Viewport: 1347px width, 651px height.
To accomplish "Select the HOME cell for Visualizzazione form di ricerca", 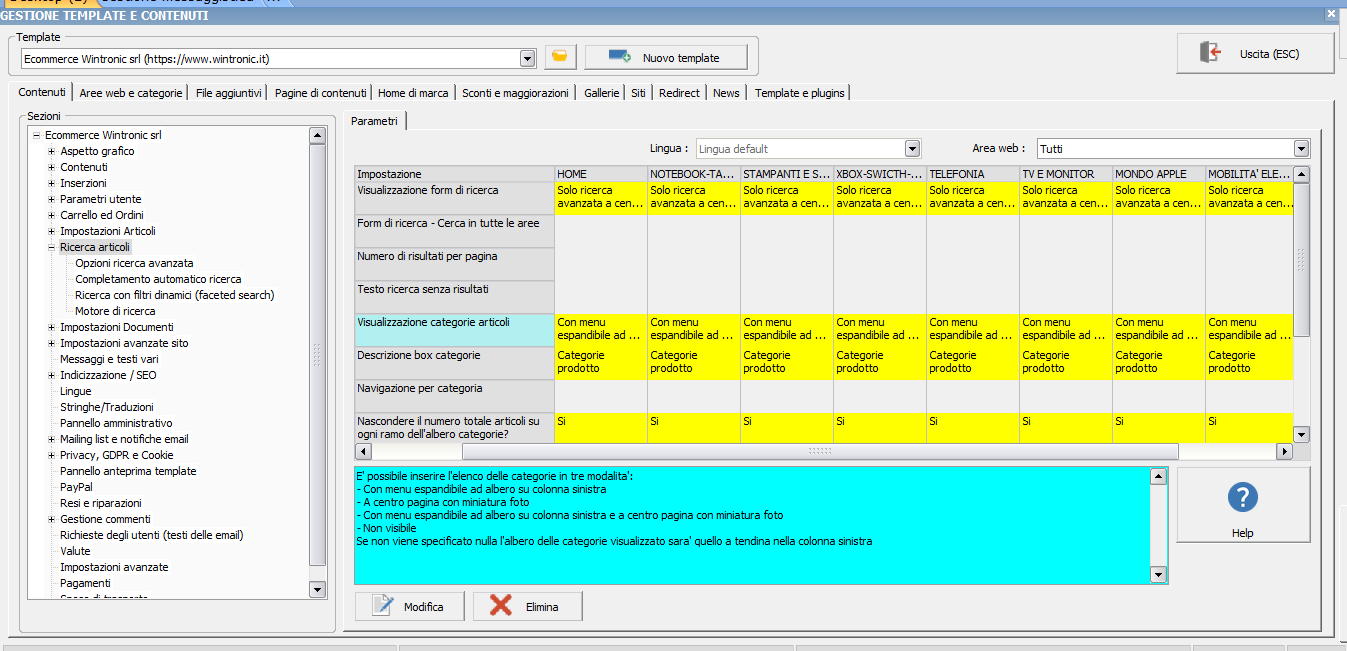I will [x=601, y=198].
